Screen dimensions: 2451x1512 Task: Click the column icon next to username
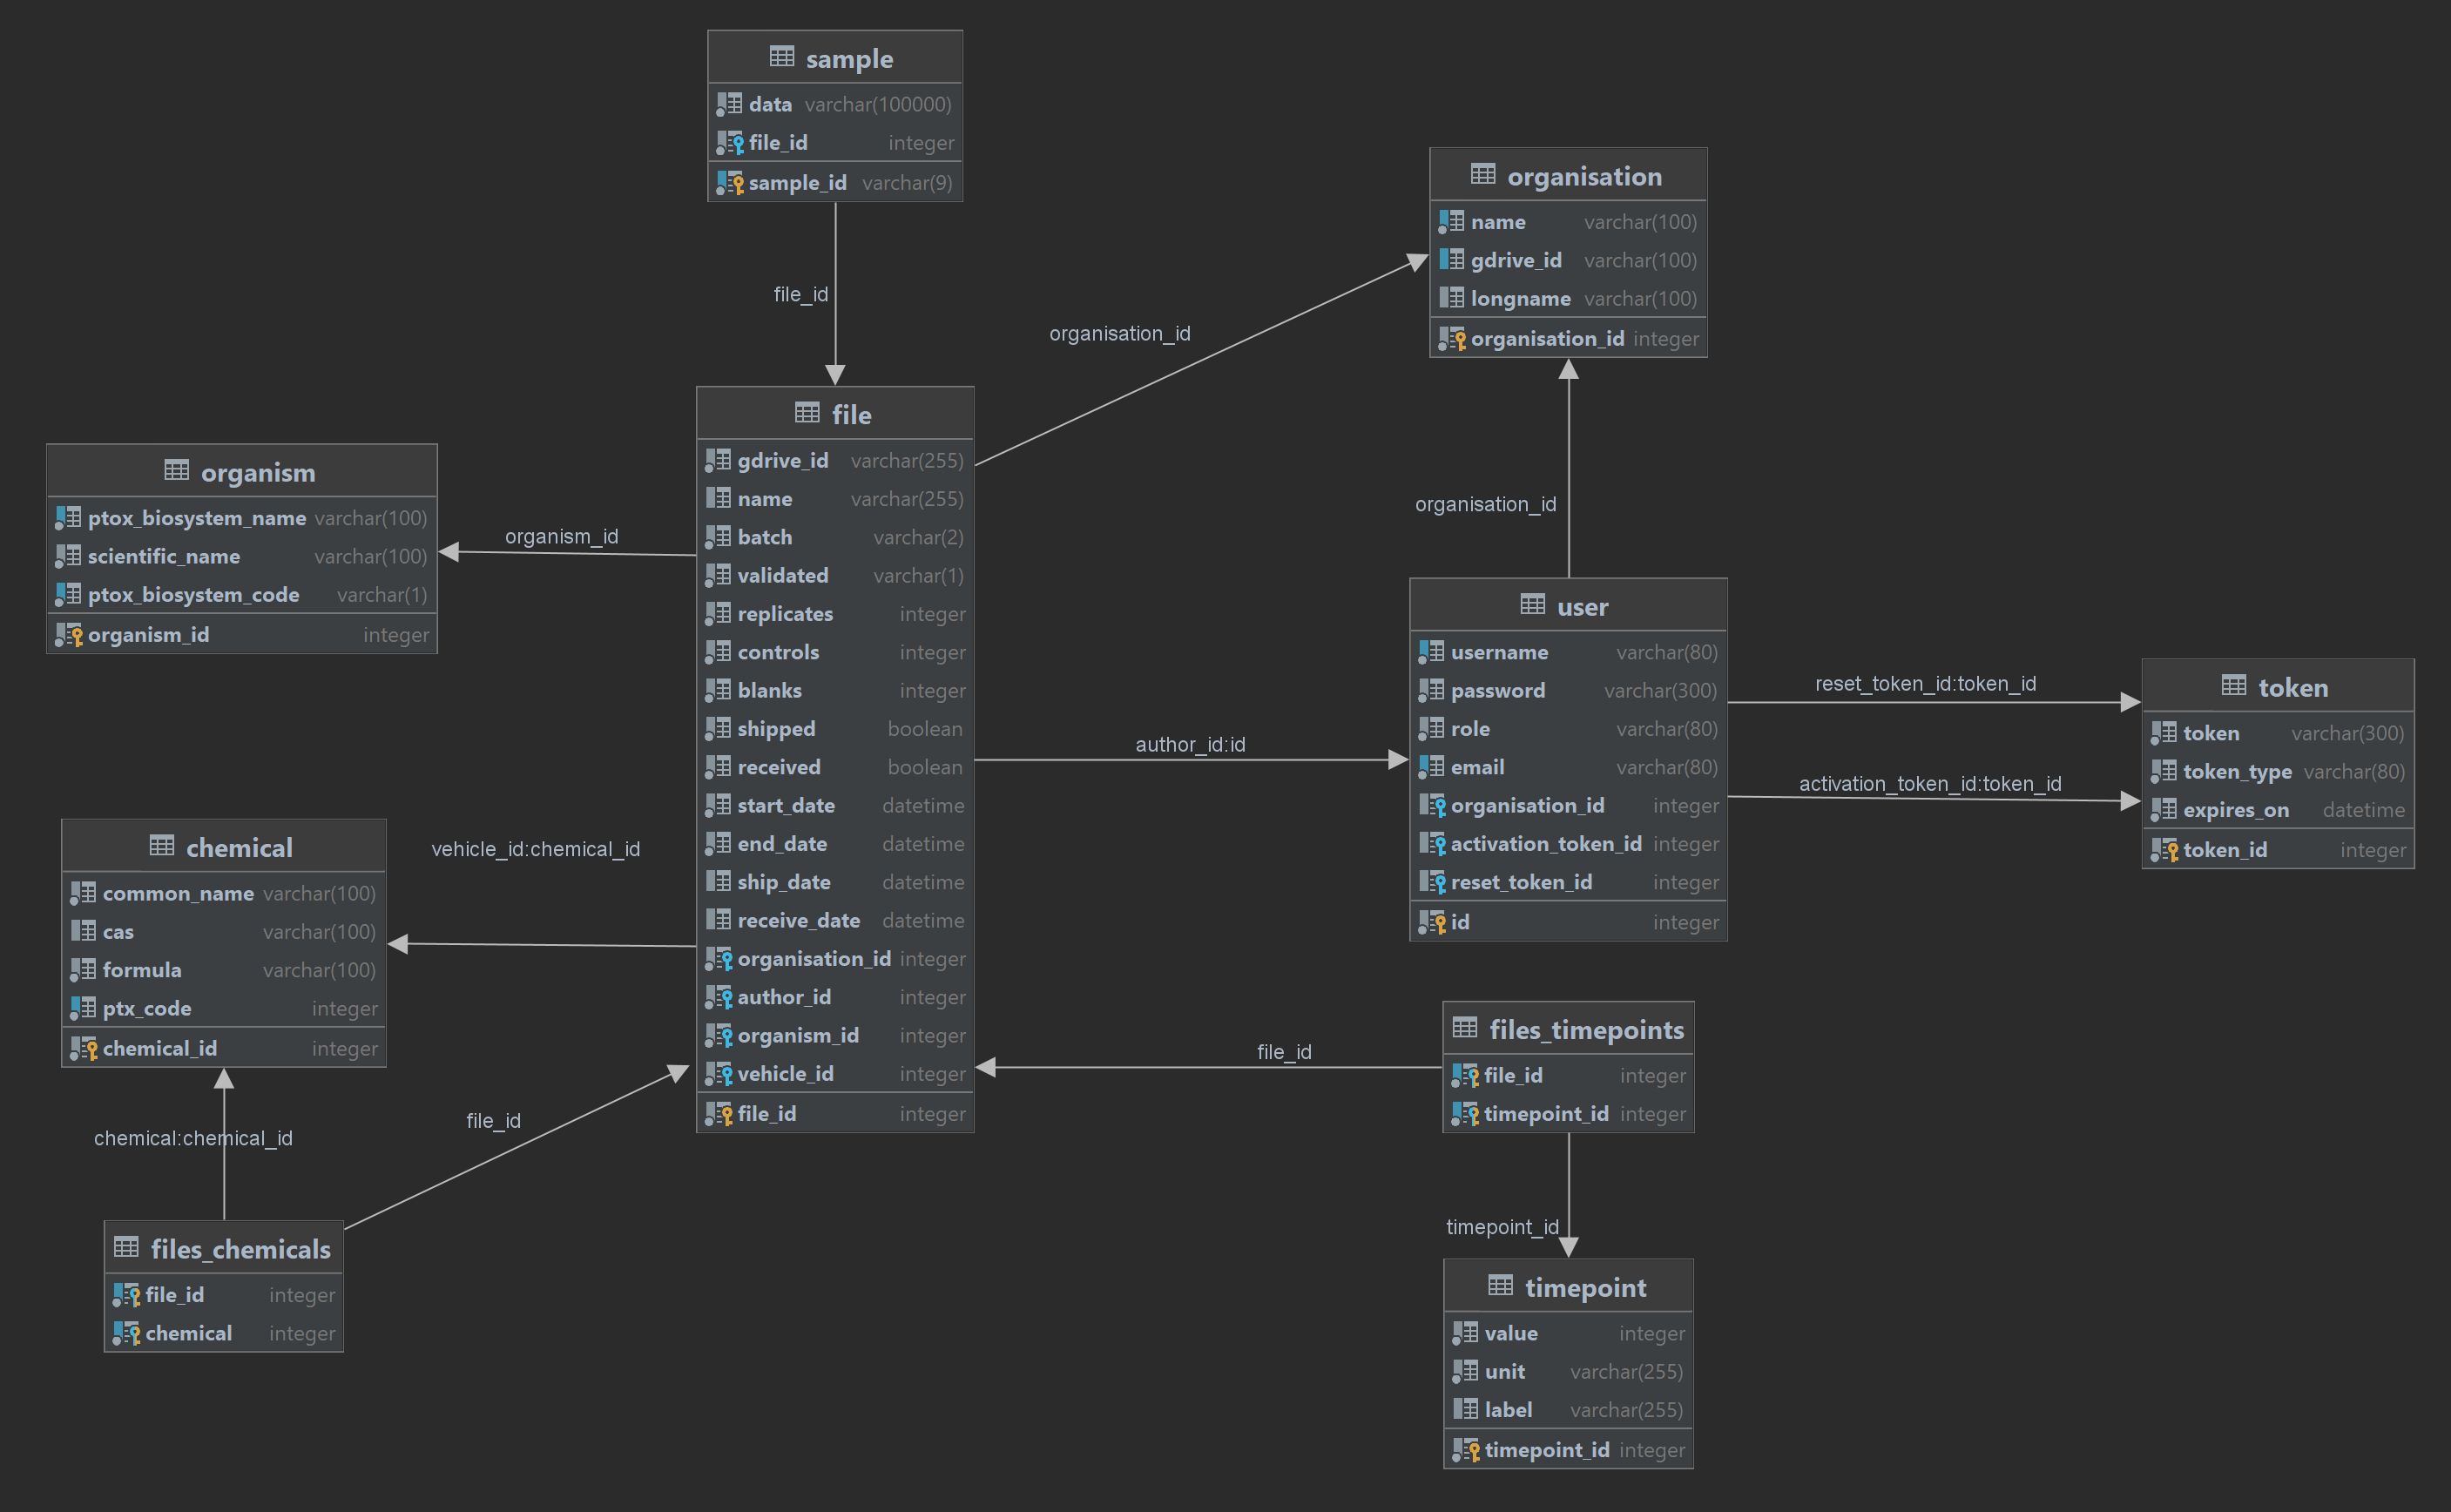click(x=1431, y=652)
